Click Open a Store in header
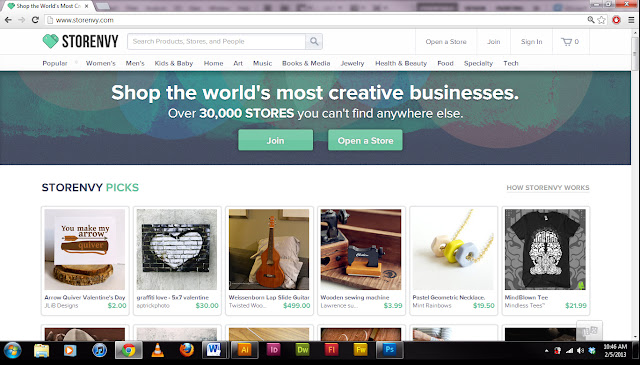The width and height of the screenshot is (640, 365). 446,42
